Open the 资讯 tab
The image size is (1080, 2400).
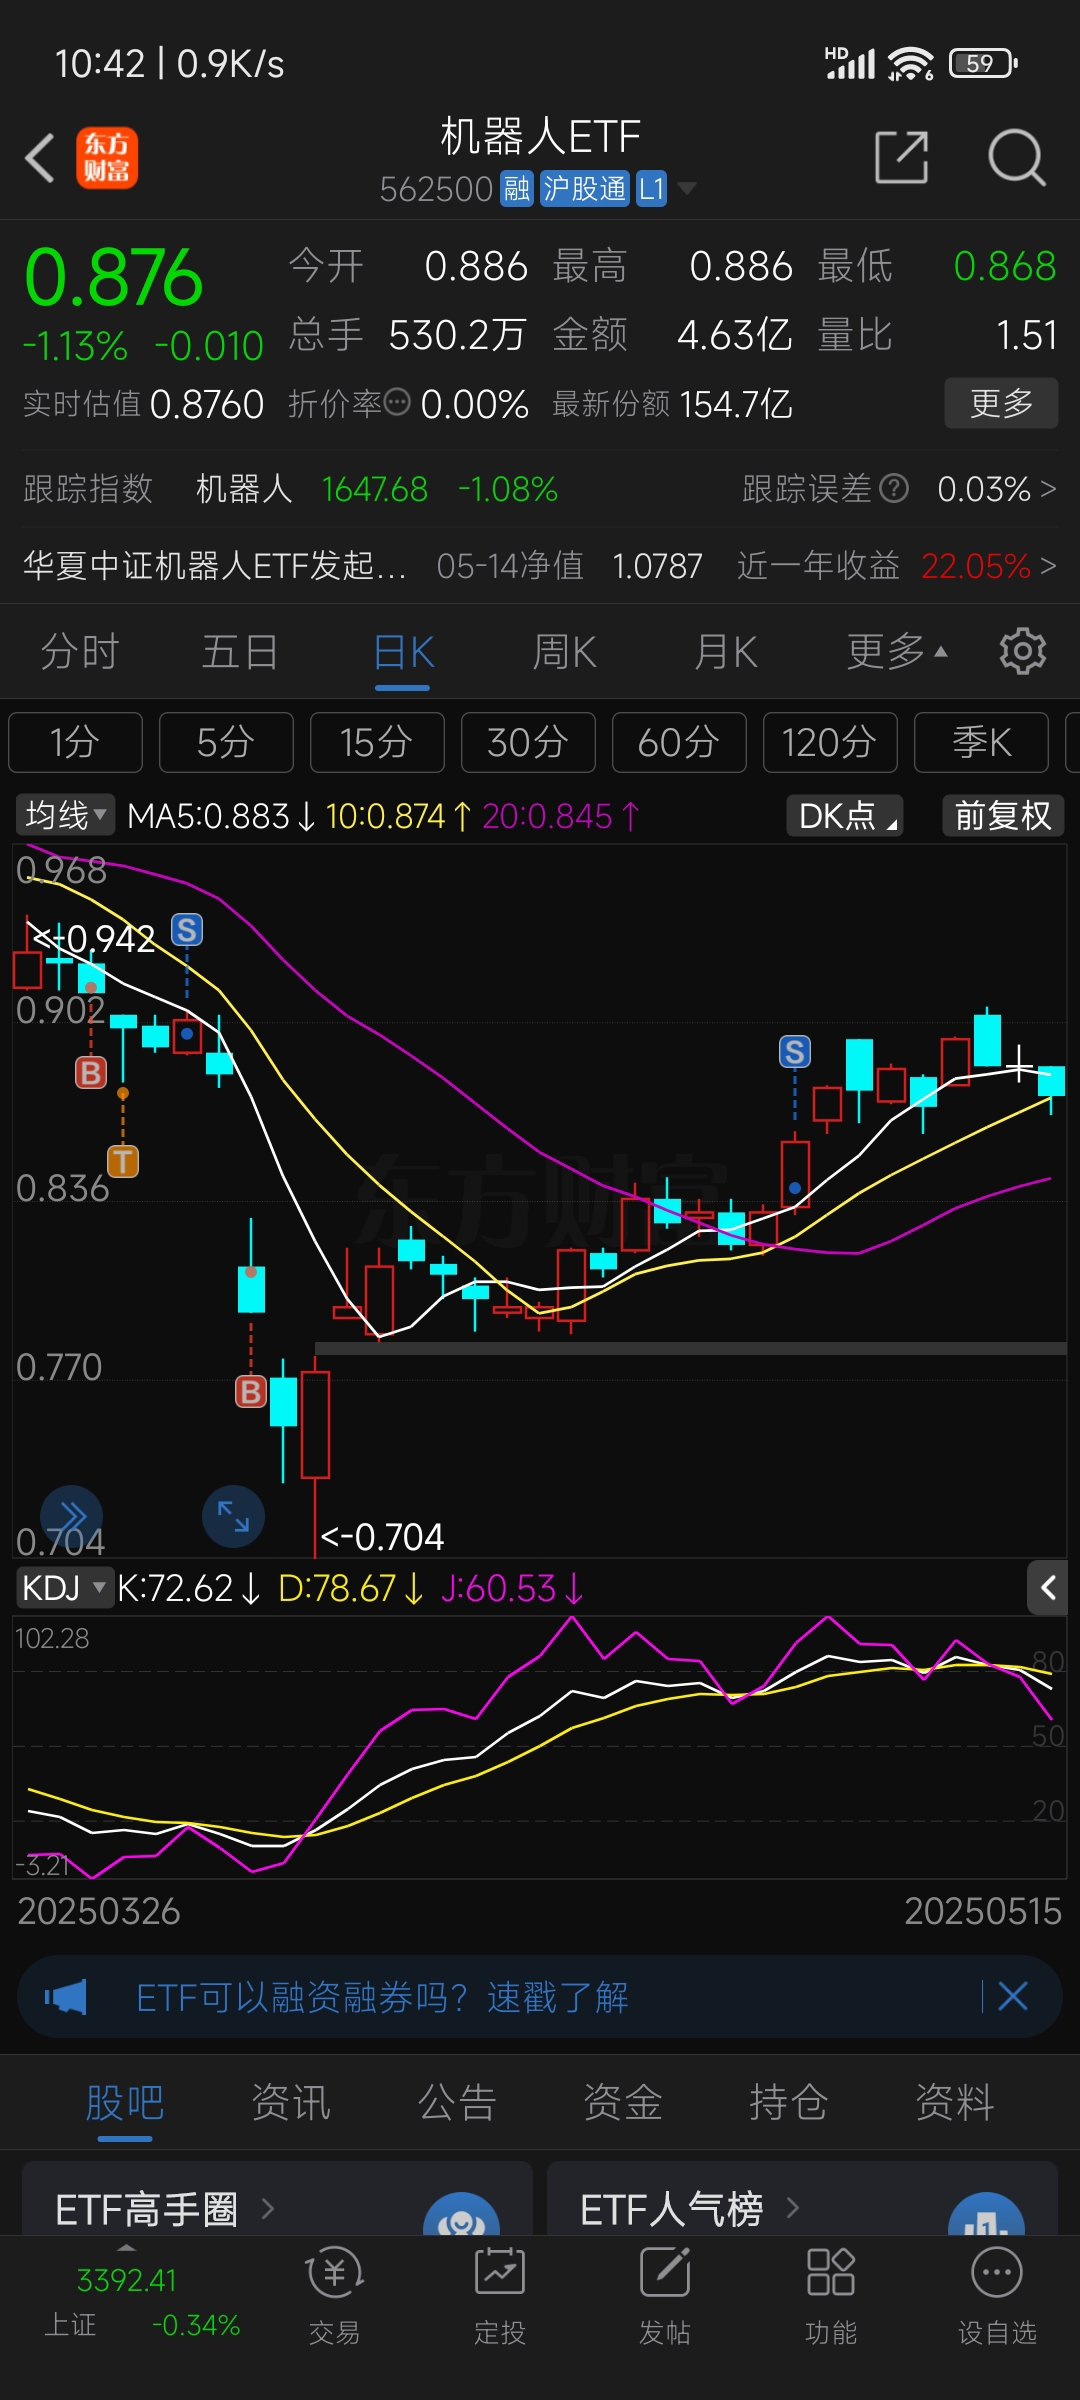coord(291,2102)
